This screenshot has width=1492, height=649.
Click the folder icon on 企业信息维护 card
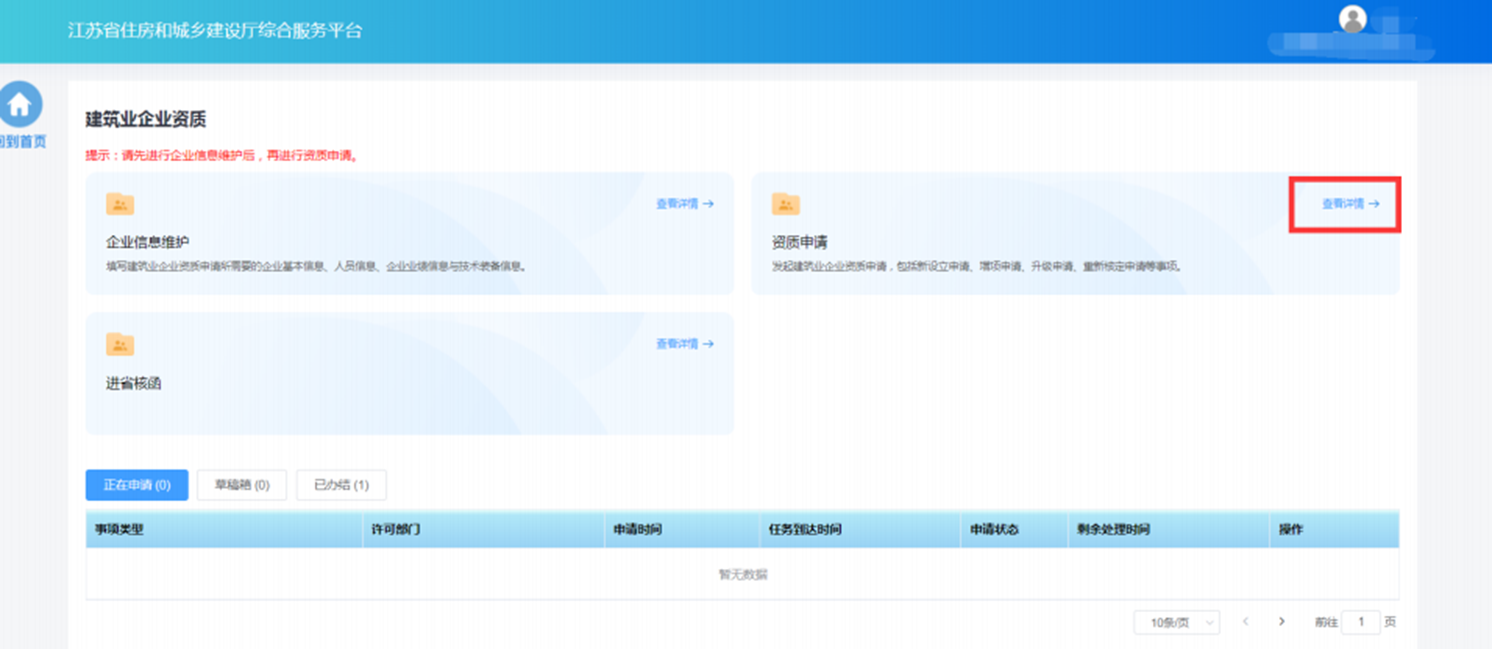(120, 204)
